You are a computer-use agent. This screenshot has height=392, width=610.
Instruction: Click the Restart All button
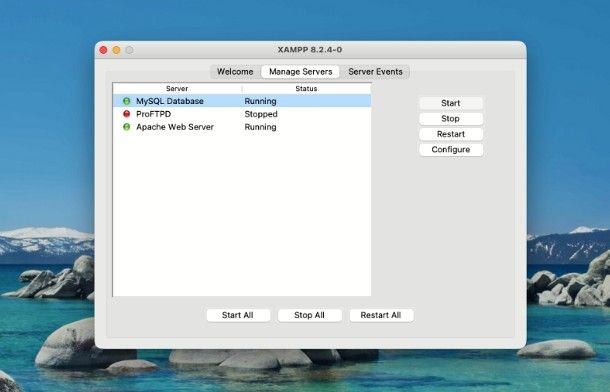(381, 315)
